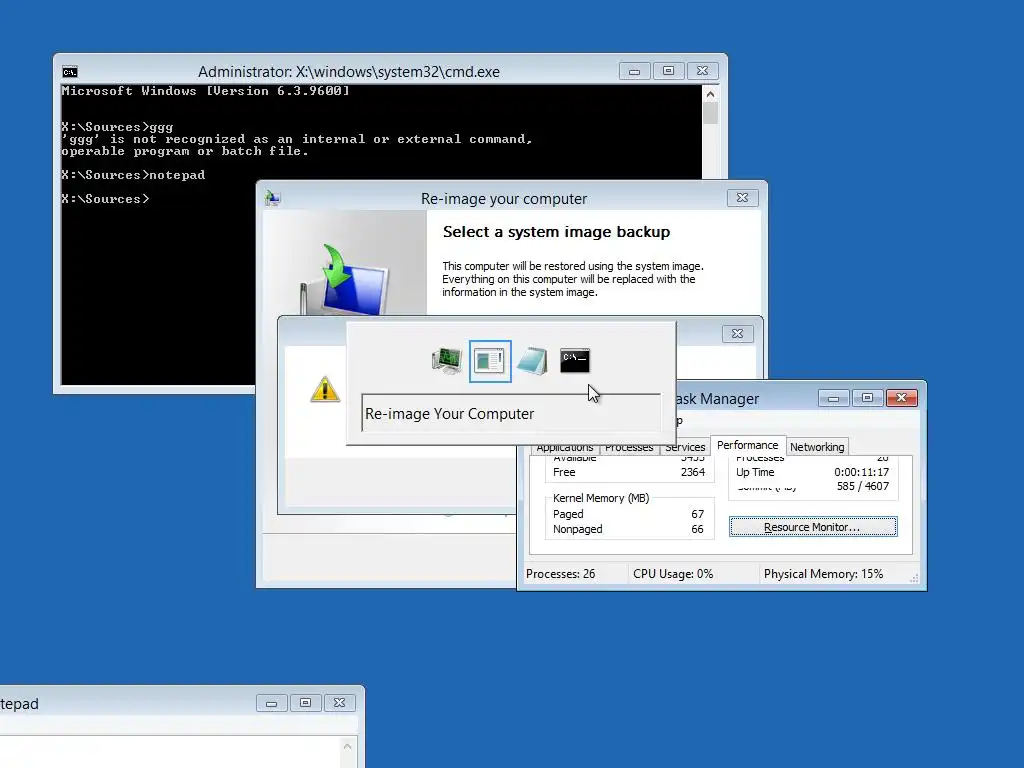This screenshot has height=768, width=1024.
Task: Click the 'X:\Sources>notepad' command line
Action: (x=133, y=175)
